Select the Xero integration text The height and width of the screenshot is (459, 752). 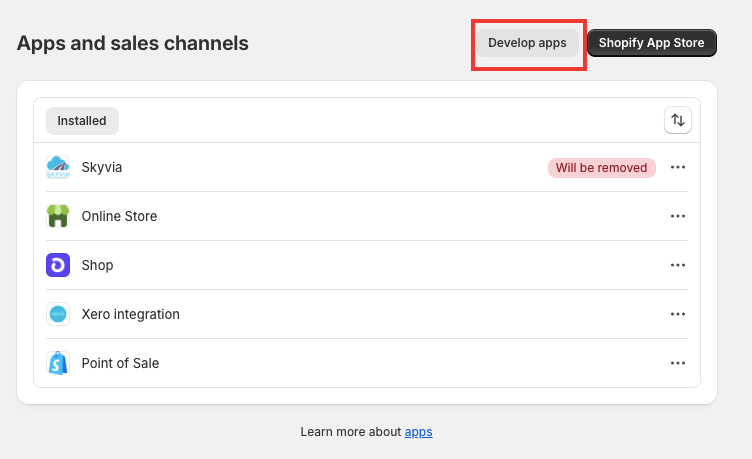[x=130, y=314]
